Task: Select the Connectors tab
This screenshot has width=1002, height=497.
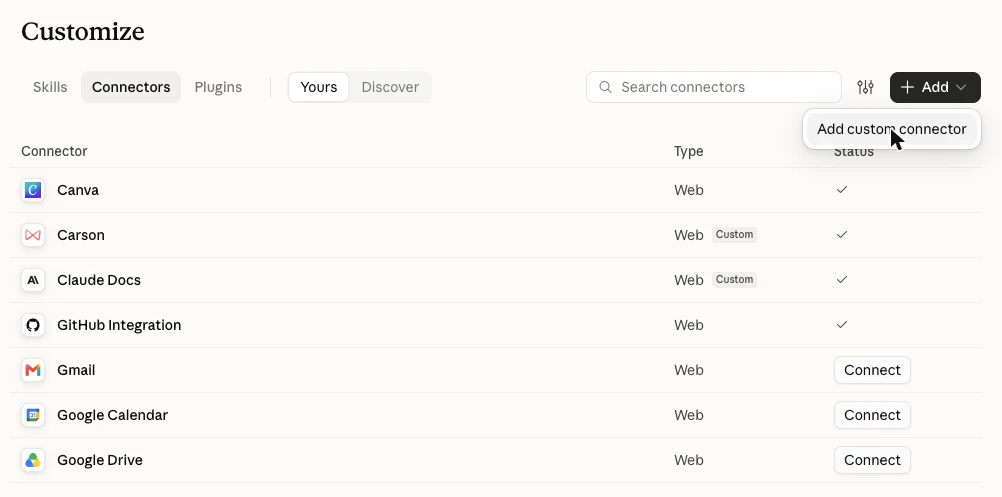Action: click(x=131, y=87)
